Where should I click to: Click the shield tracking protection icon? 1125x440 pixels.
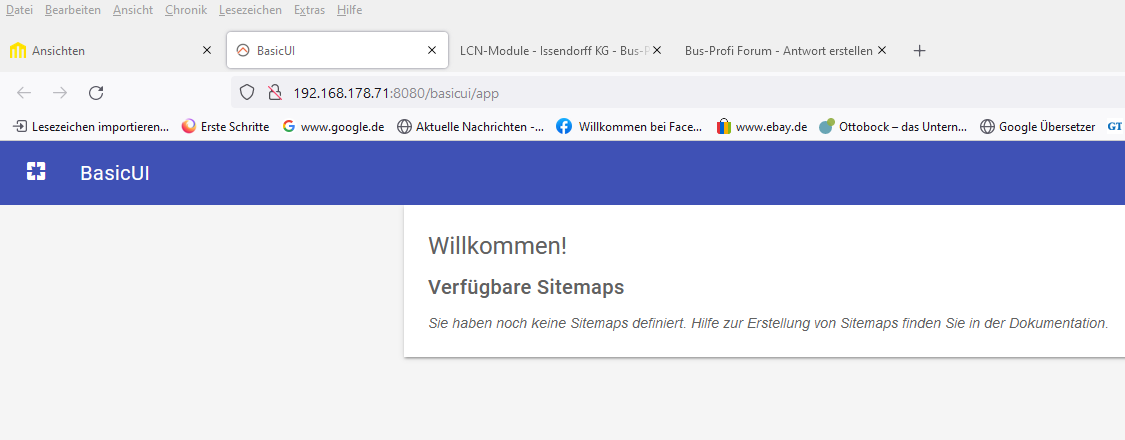pyautogui.click(x=247, y=93)
